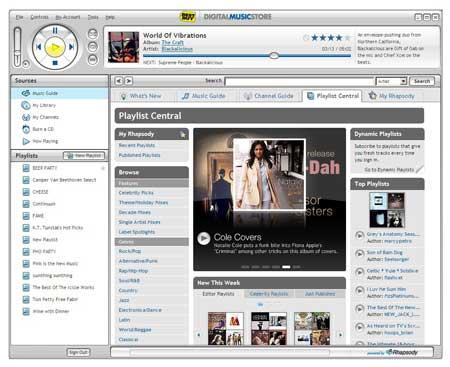Click the browser forward arrow button
Screen dimensions: 450x367
129,81
